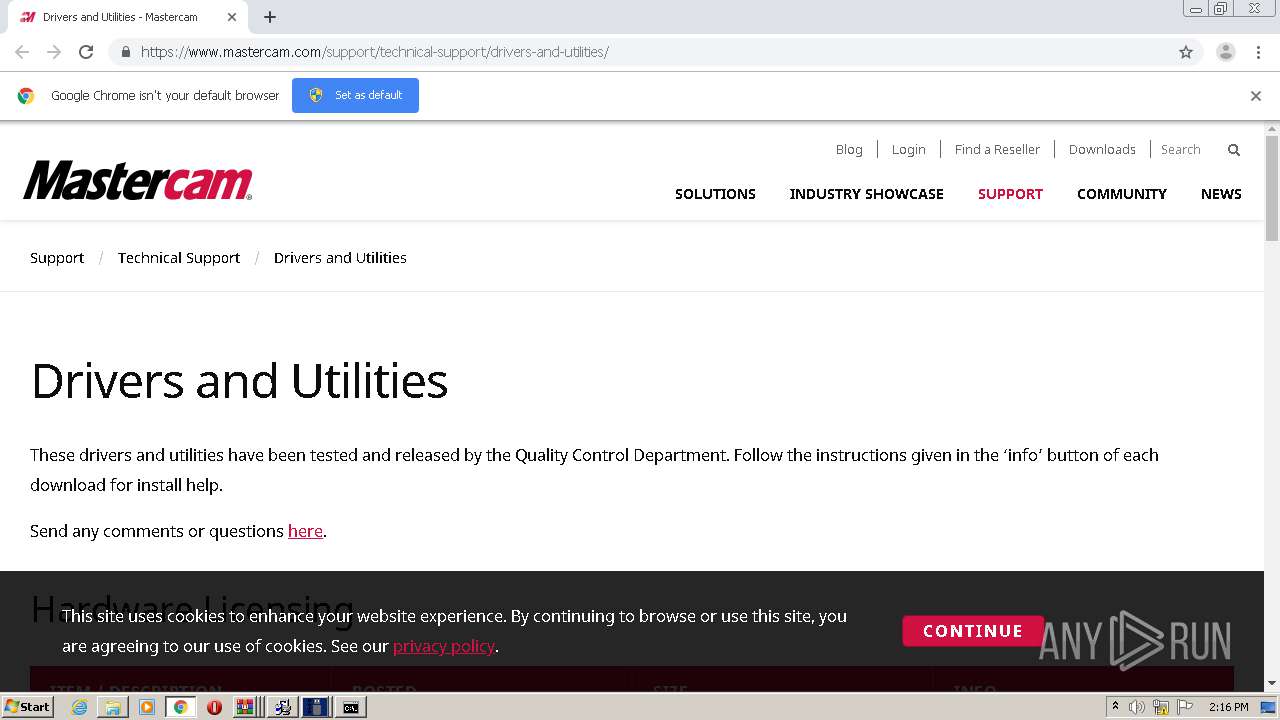
Task: Open Windows Explorer from the taskbar
Action: click(113, 707)
